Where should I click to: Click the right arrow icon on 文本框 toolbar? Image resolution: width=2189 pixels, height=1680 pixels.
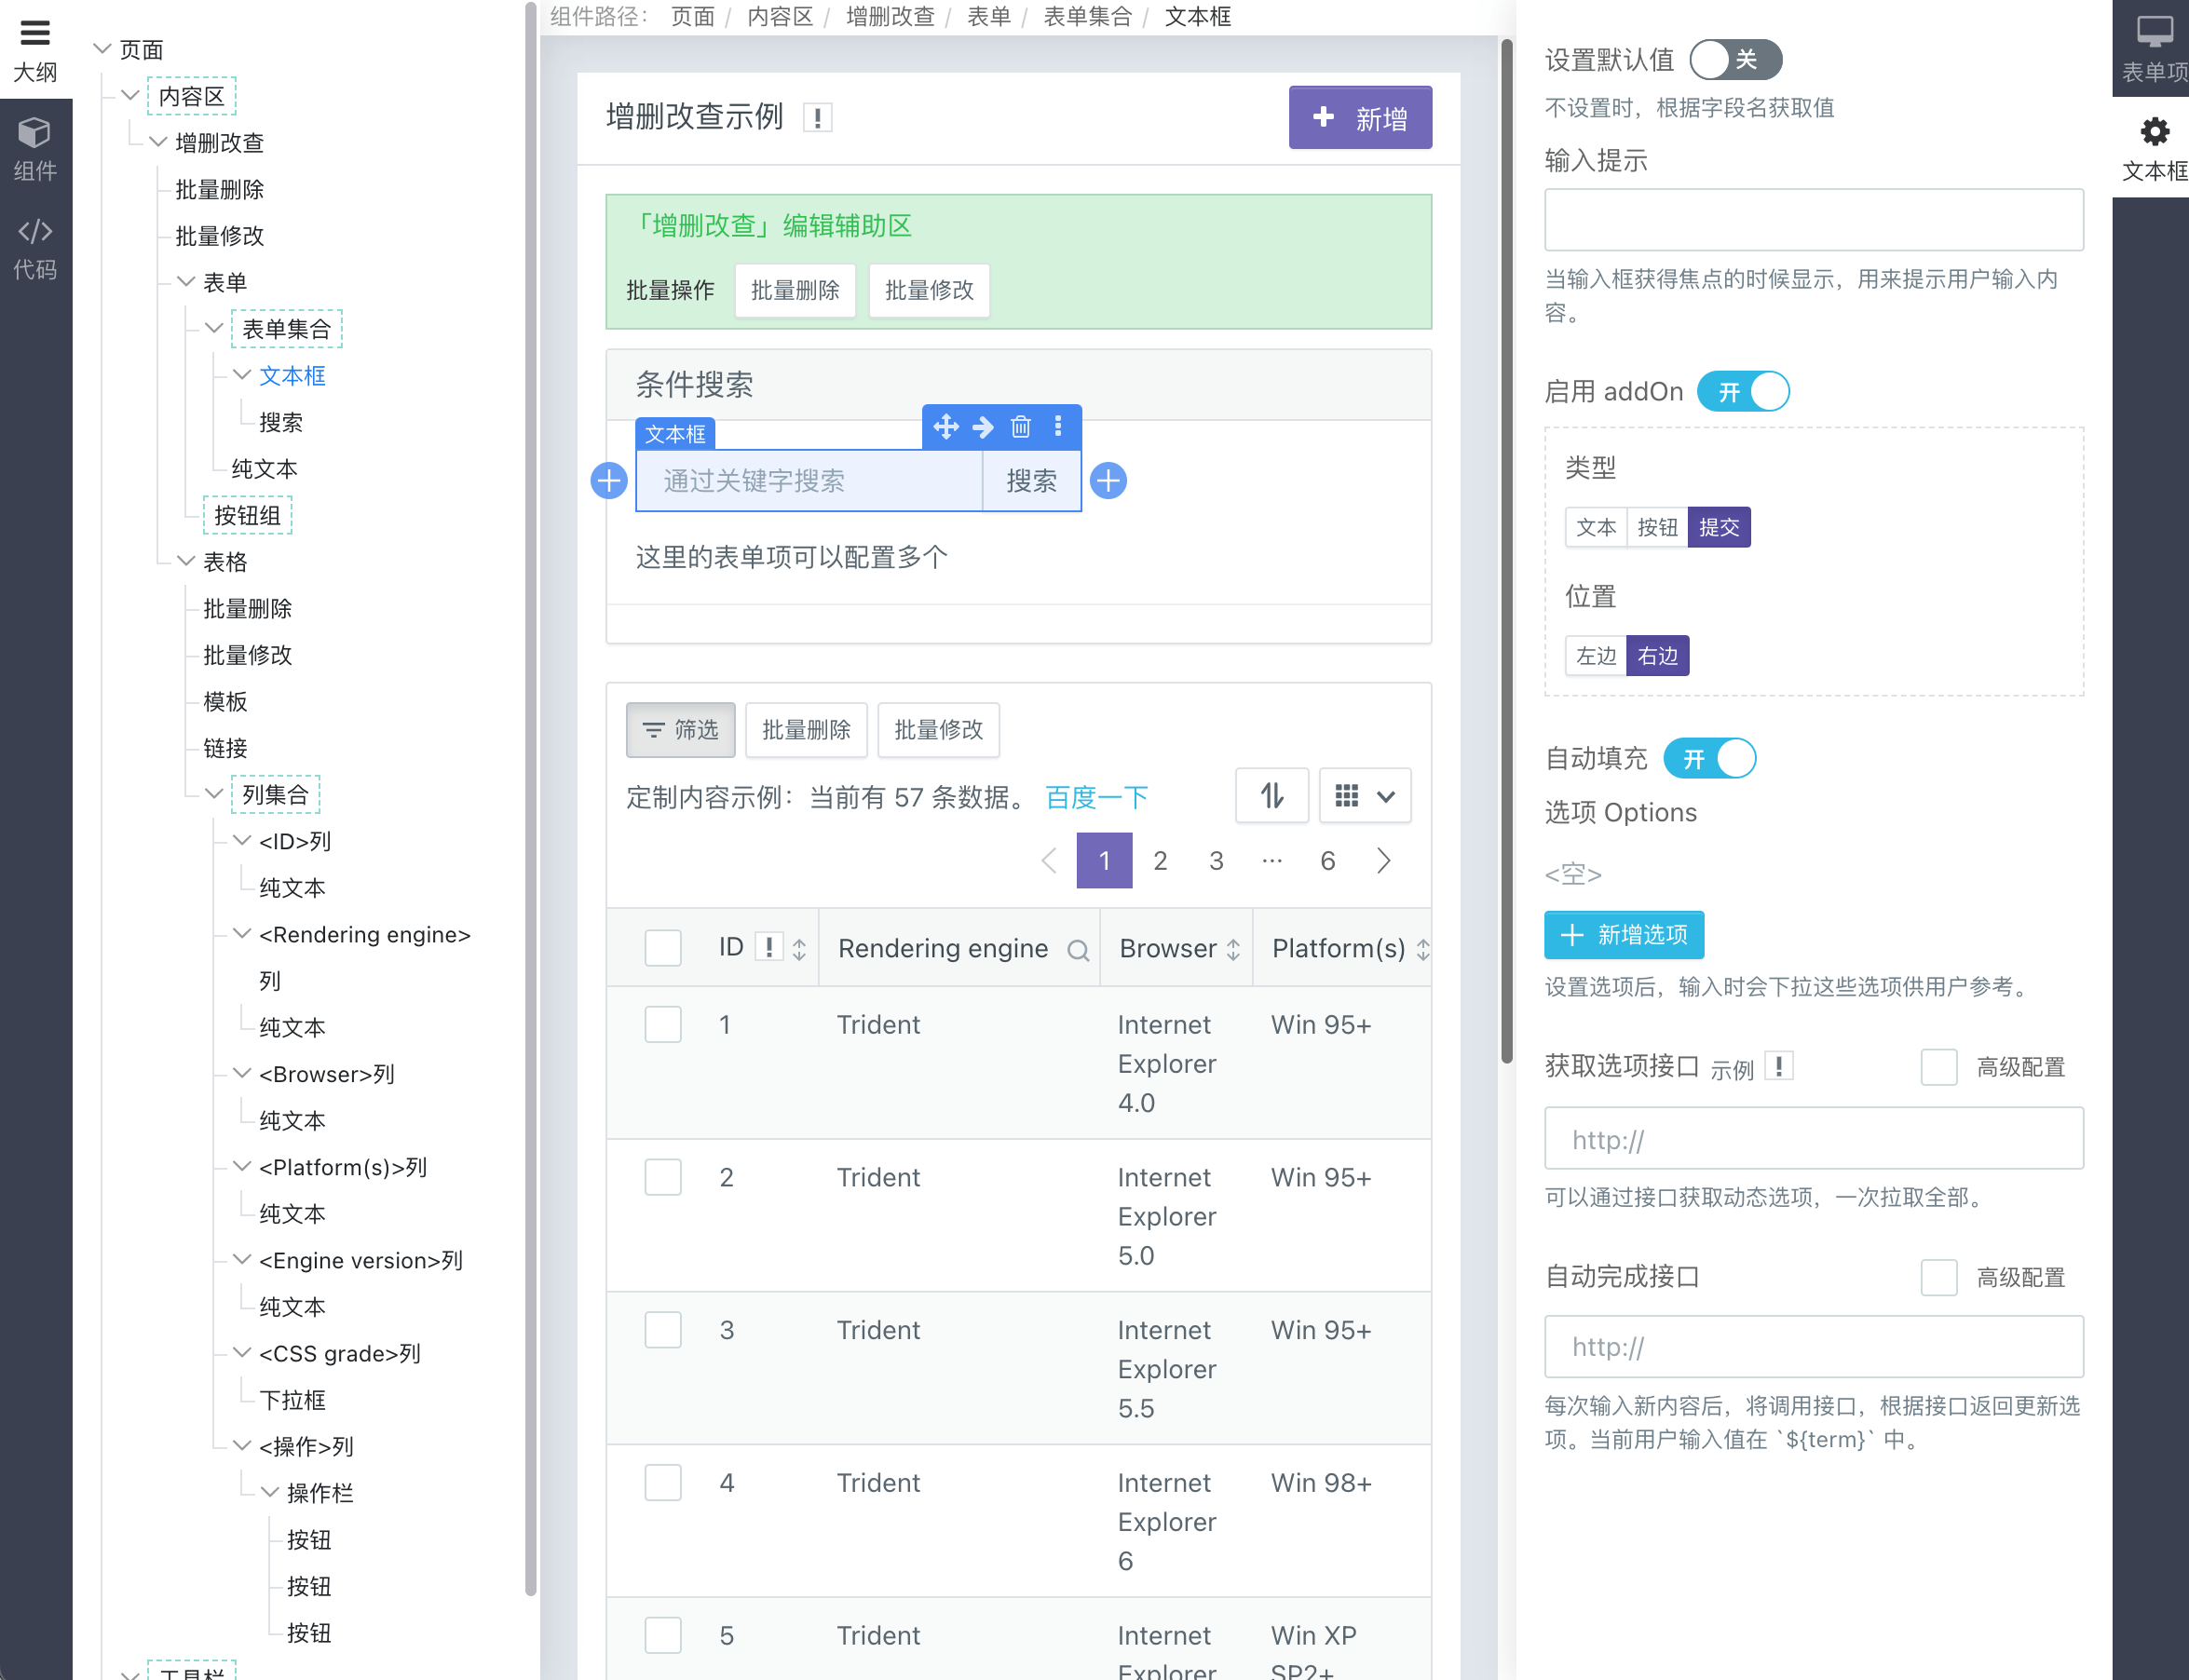[983, 427]
